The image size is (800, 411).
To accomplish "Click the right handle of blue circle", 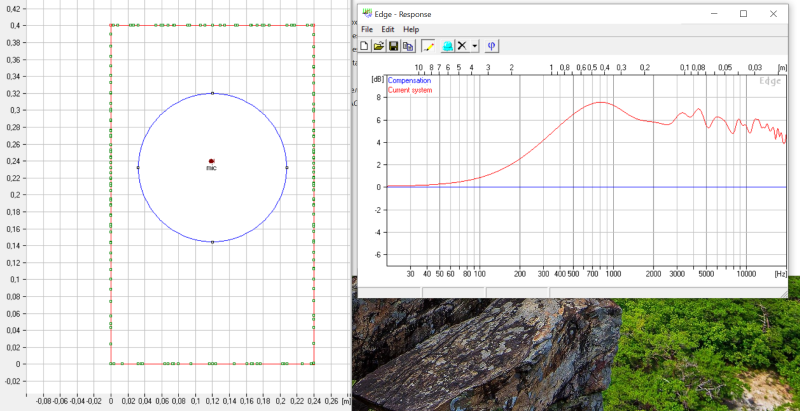I will 287,167.
